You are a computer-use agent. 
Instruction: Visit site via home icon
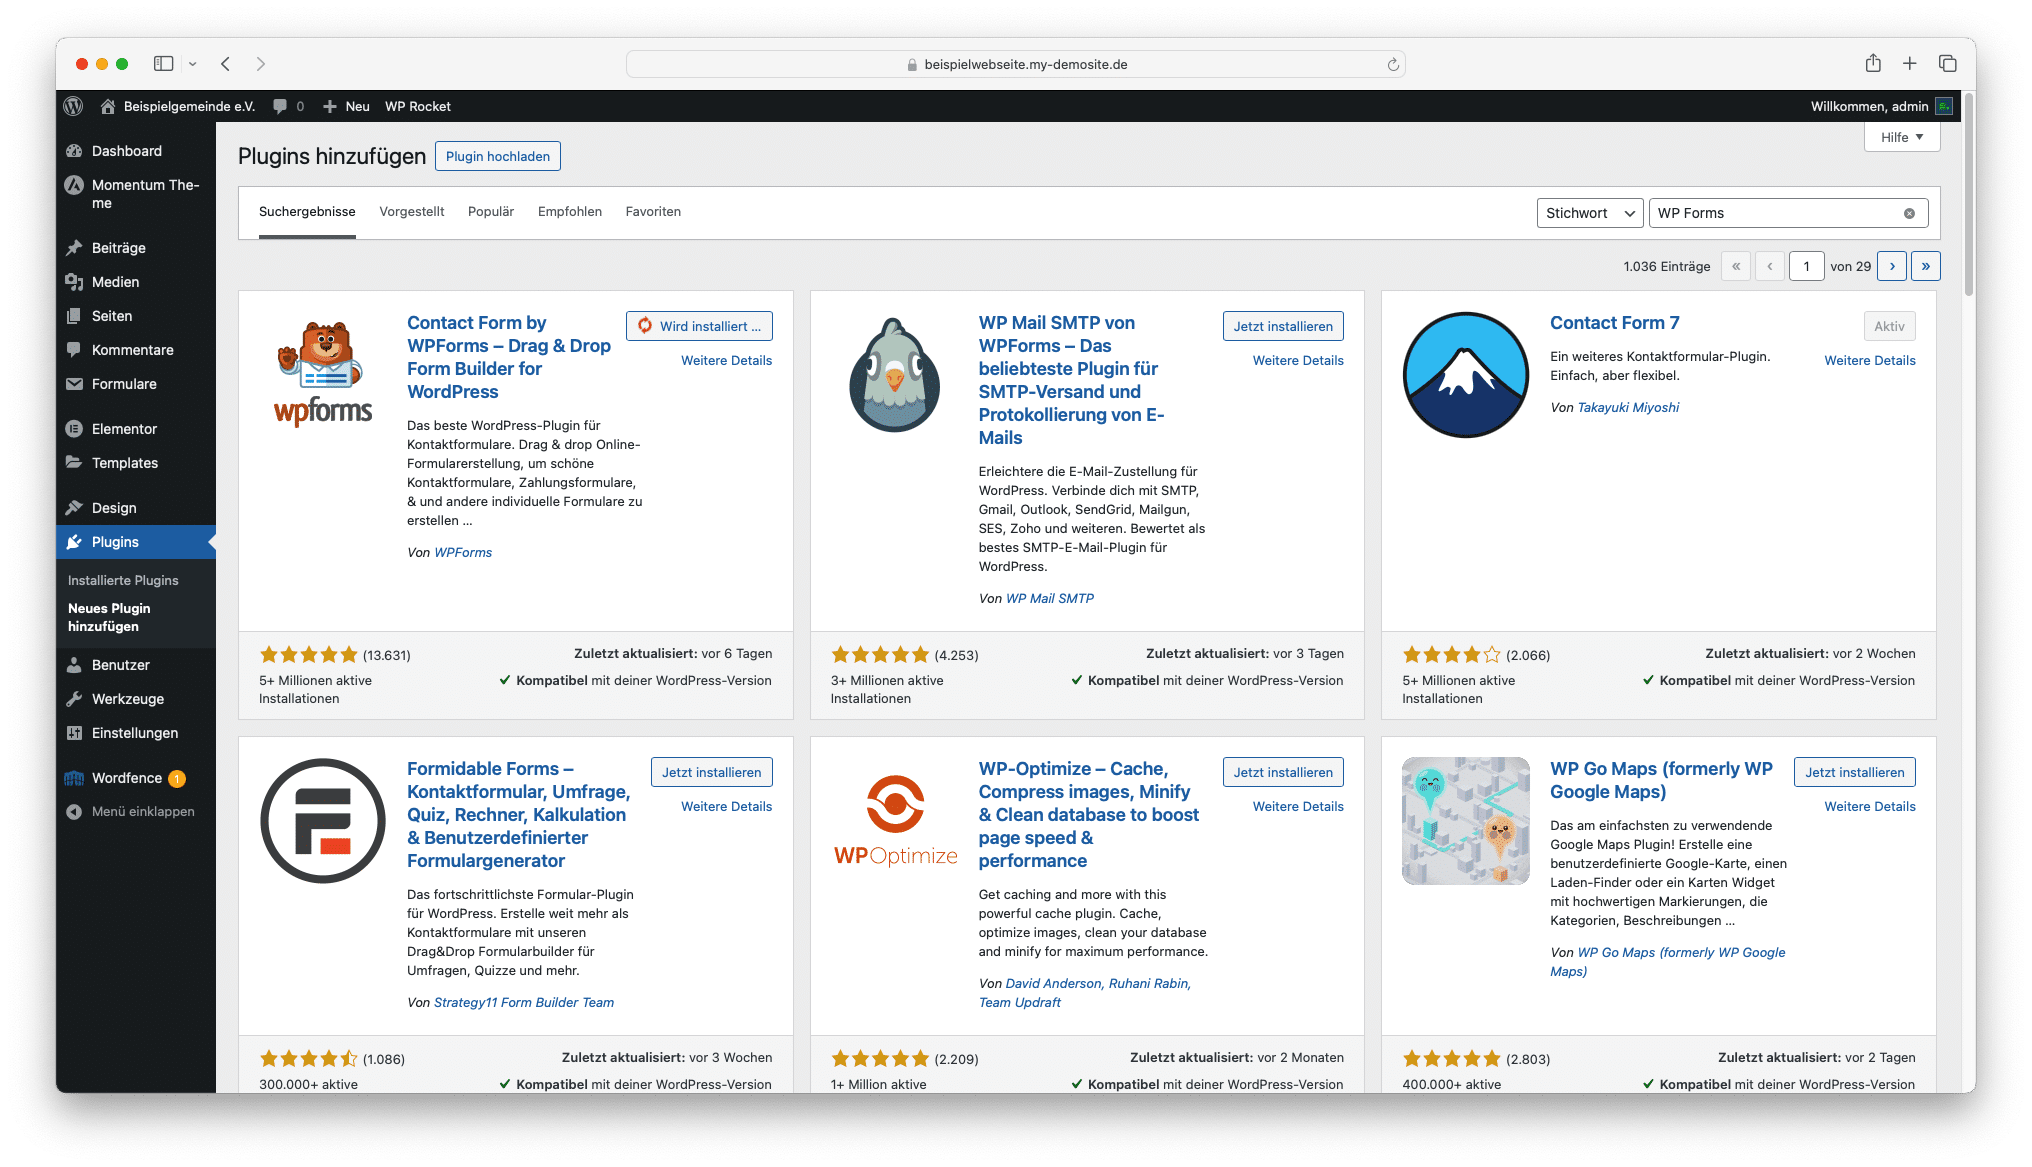(x=108, y=106)
